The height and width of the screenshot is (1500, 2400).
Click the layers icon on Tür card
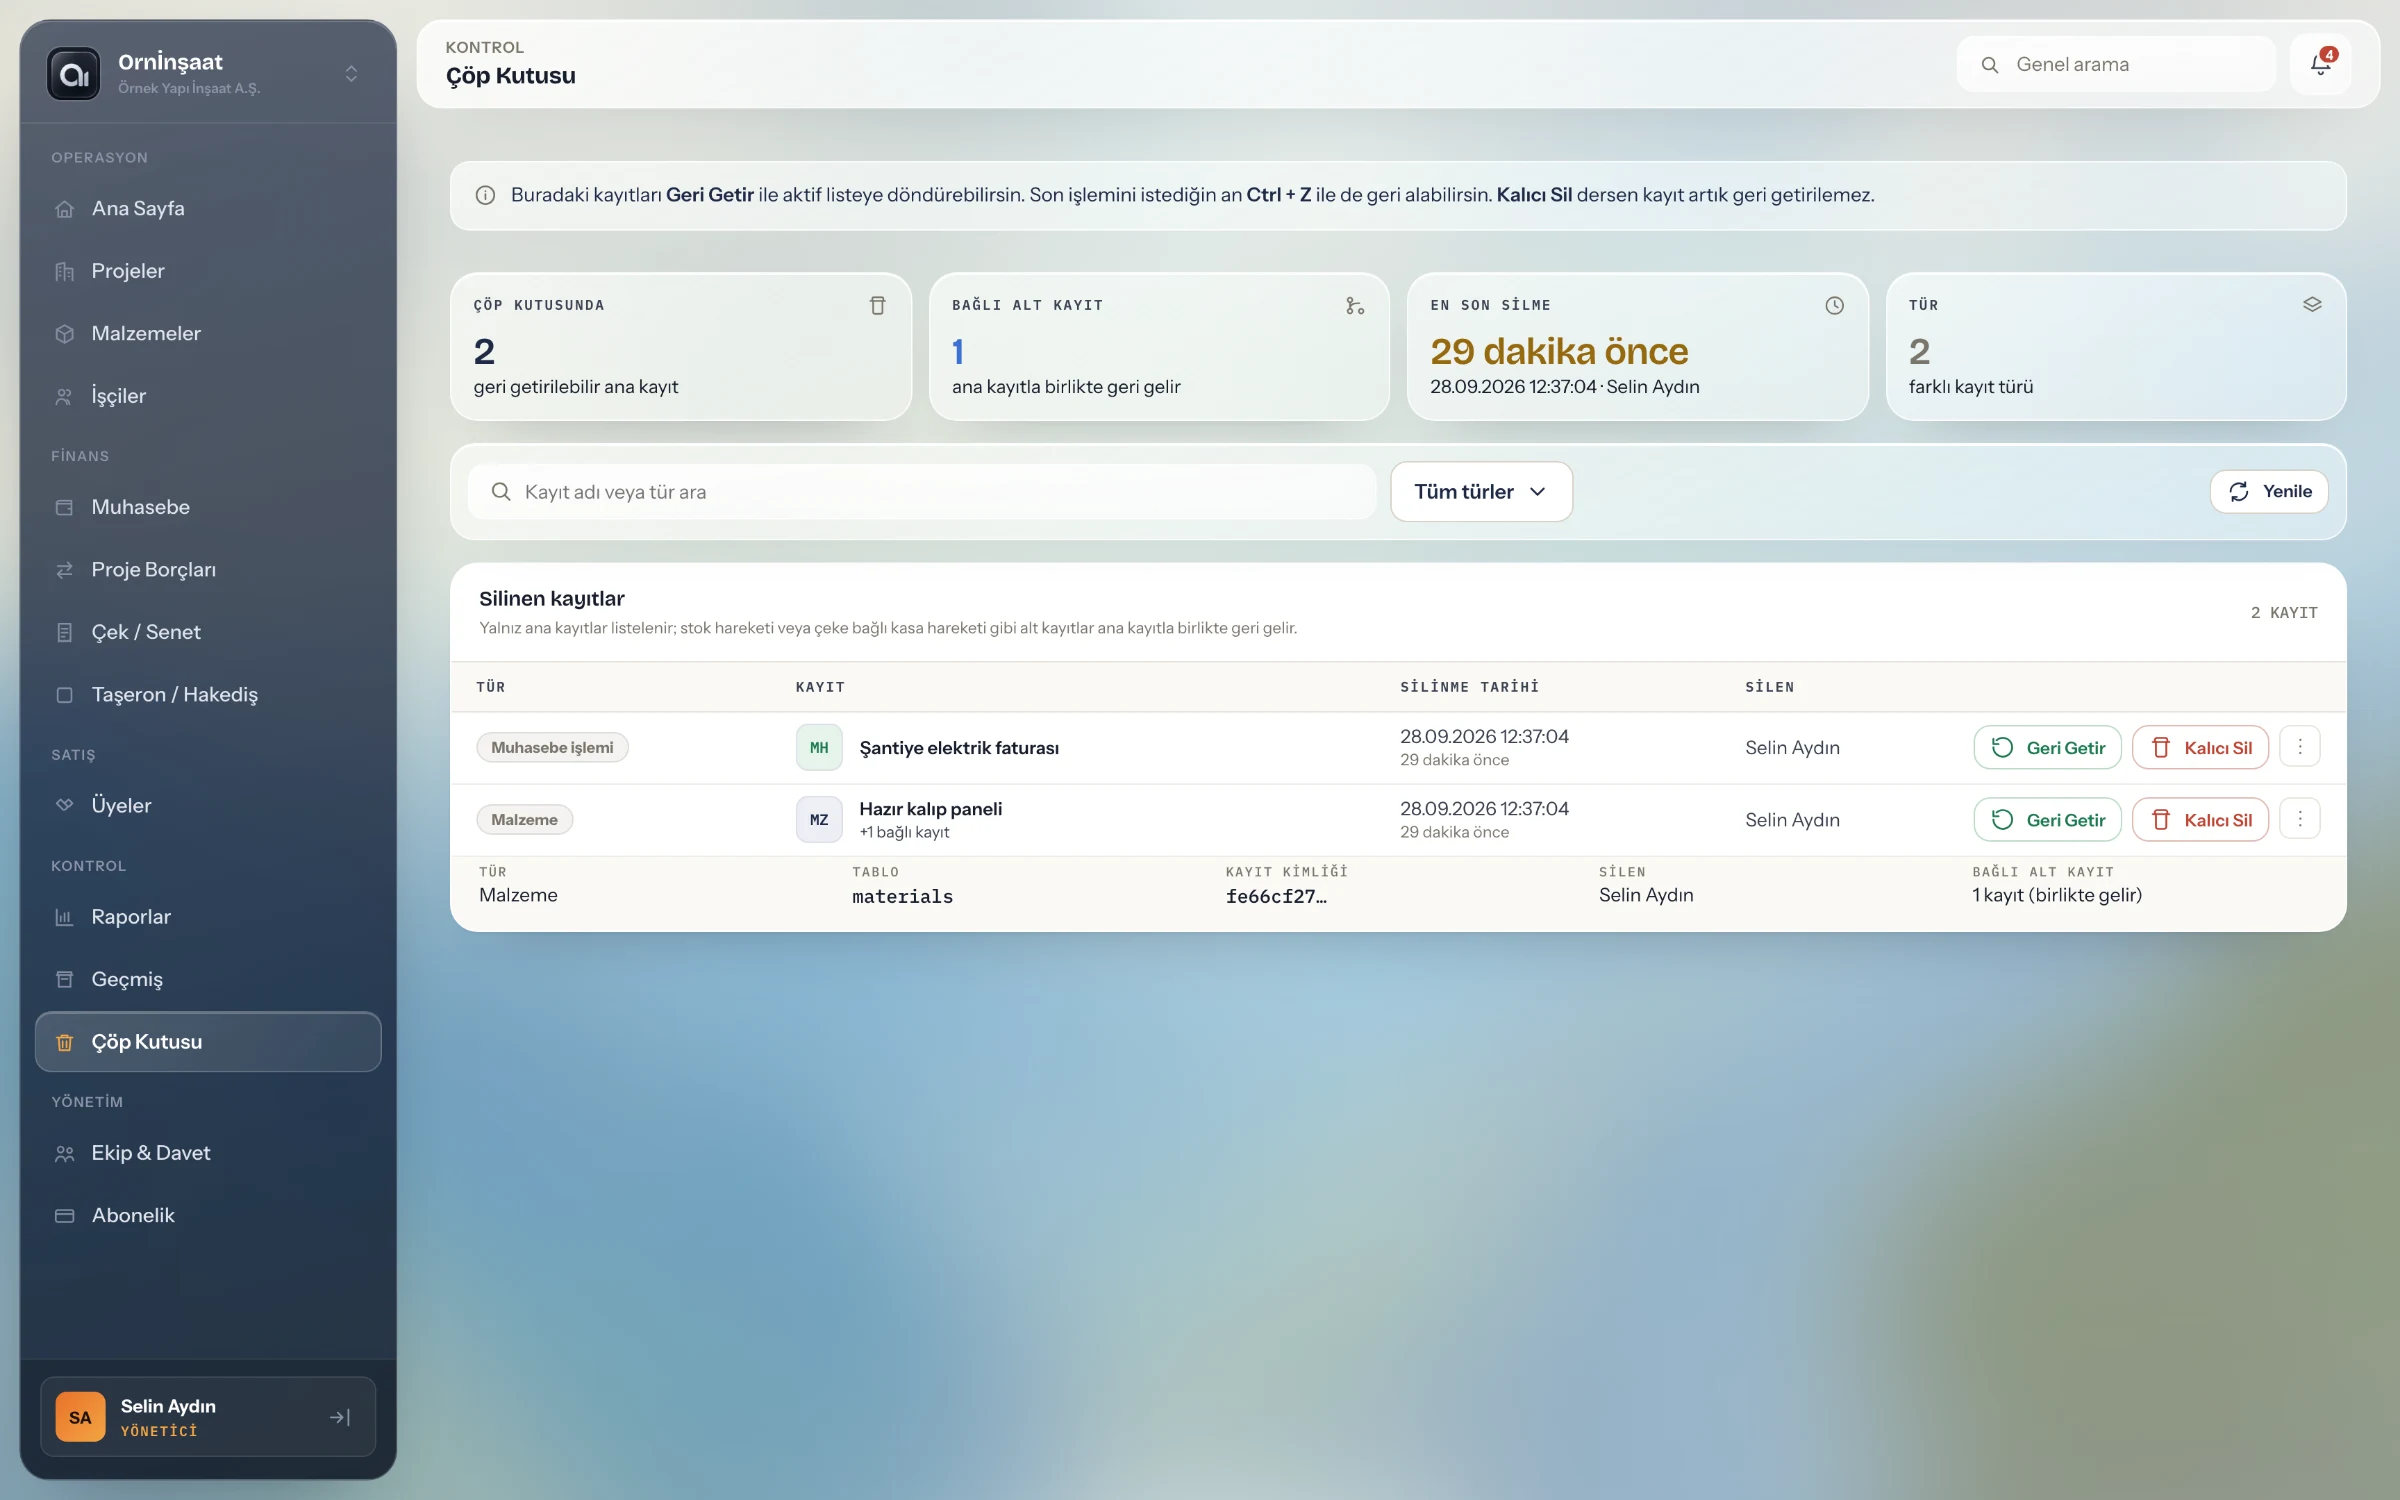coord(2312,305)
